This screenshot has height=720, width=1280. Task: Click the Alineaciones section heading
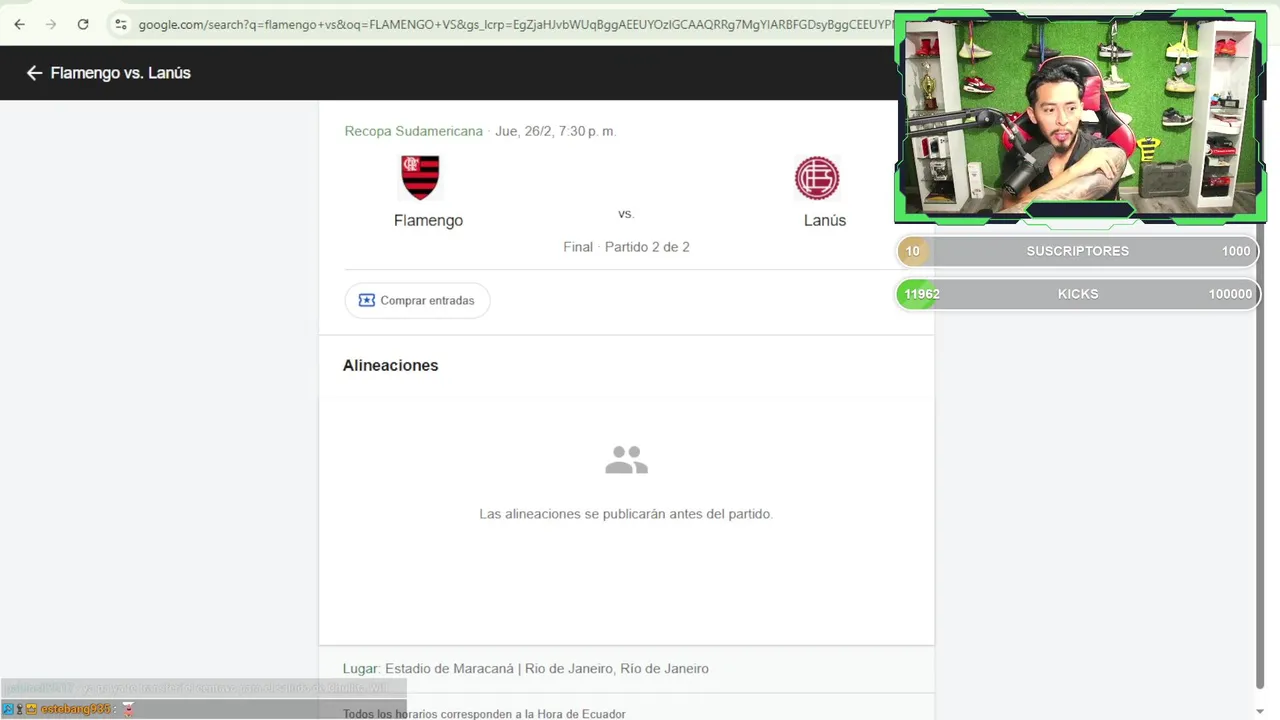click(x=390, y=366)
